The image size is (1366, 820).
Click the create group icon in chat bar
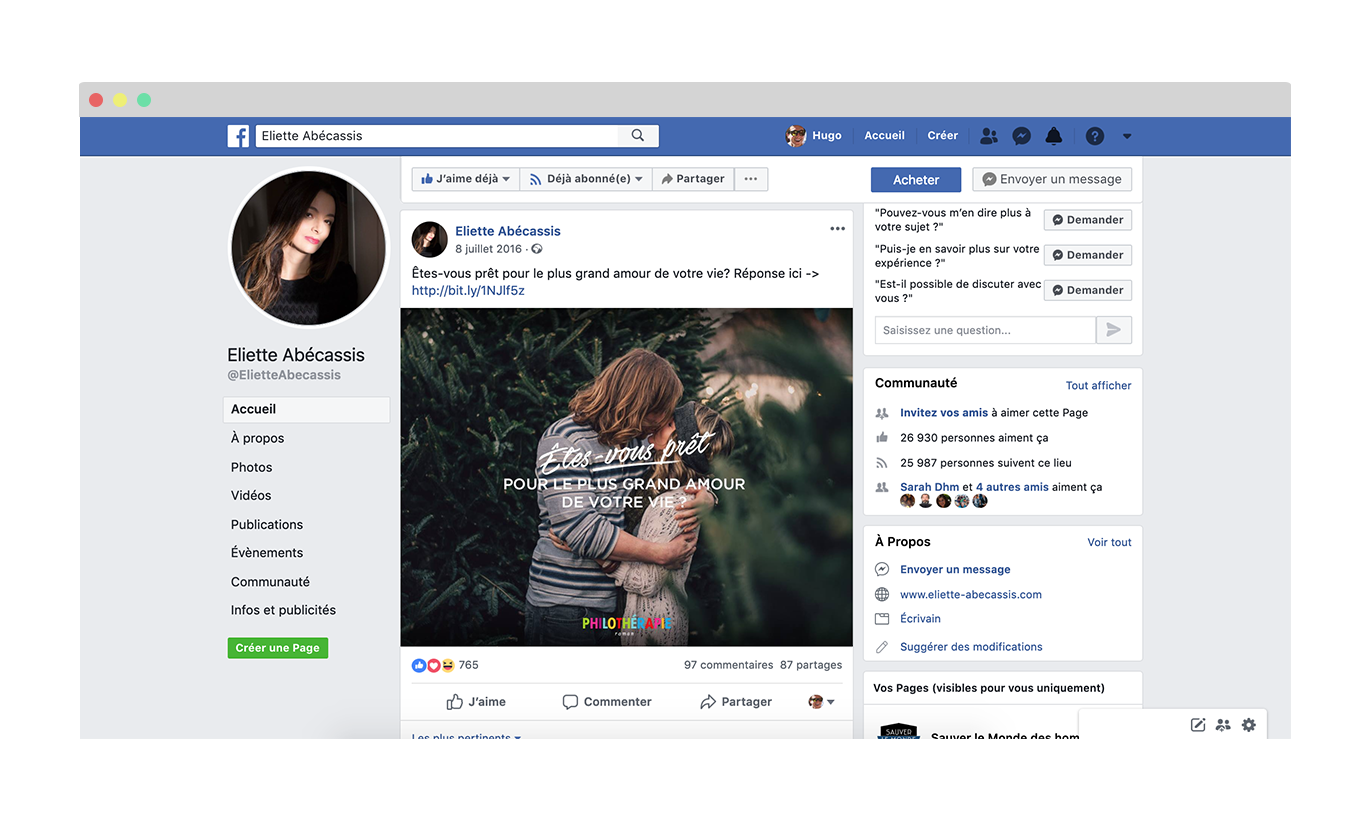coord(1223,725)
